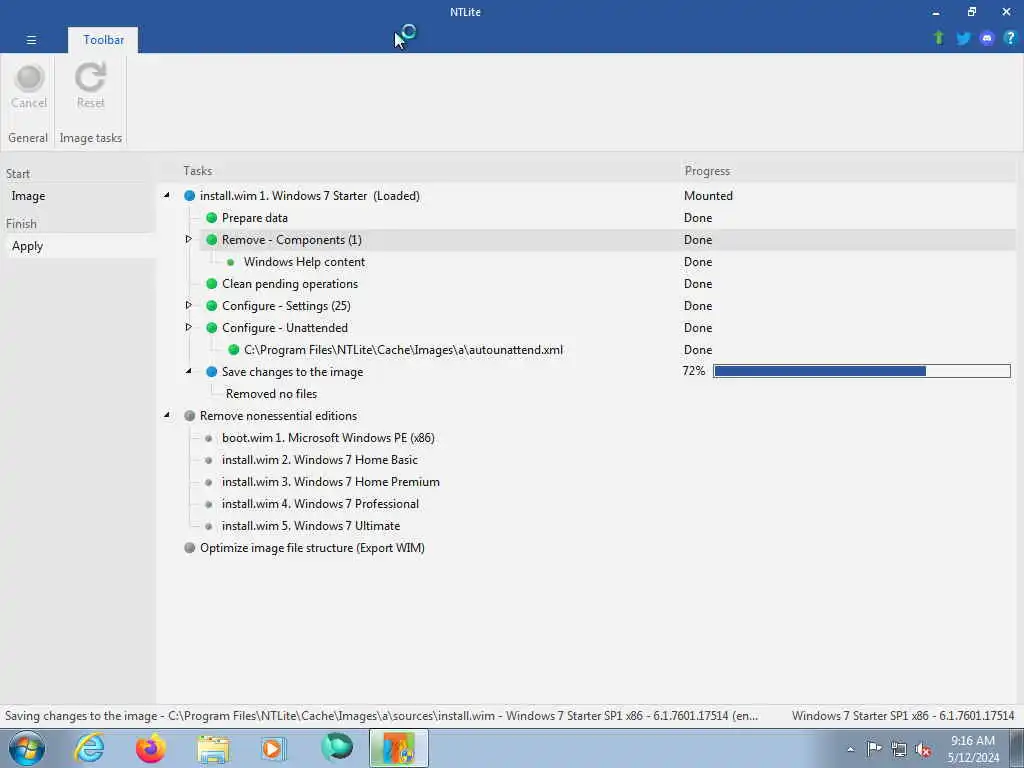Click blue status dot of install.wim Starter
Viewport: 1024px width, 768px height.
189,196
